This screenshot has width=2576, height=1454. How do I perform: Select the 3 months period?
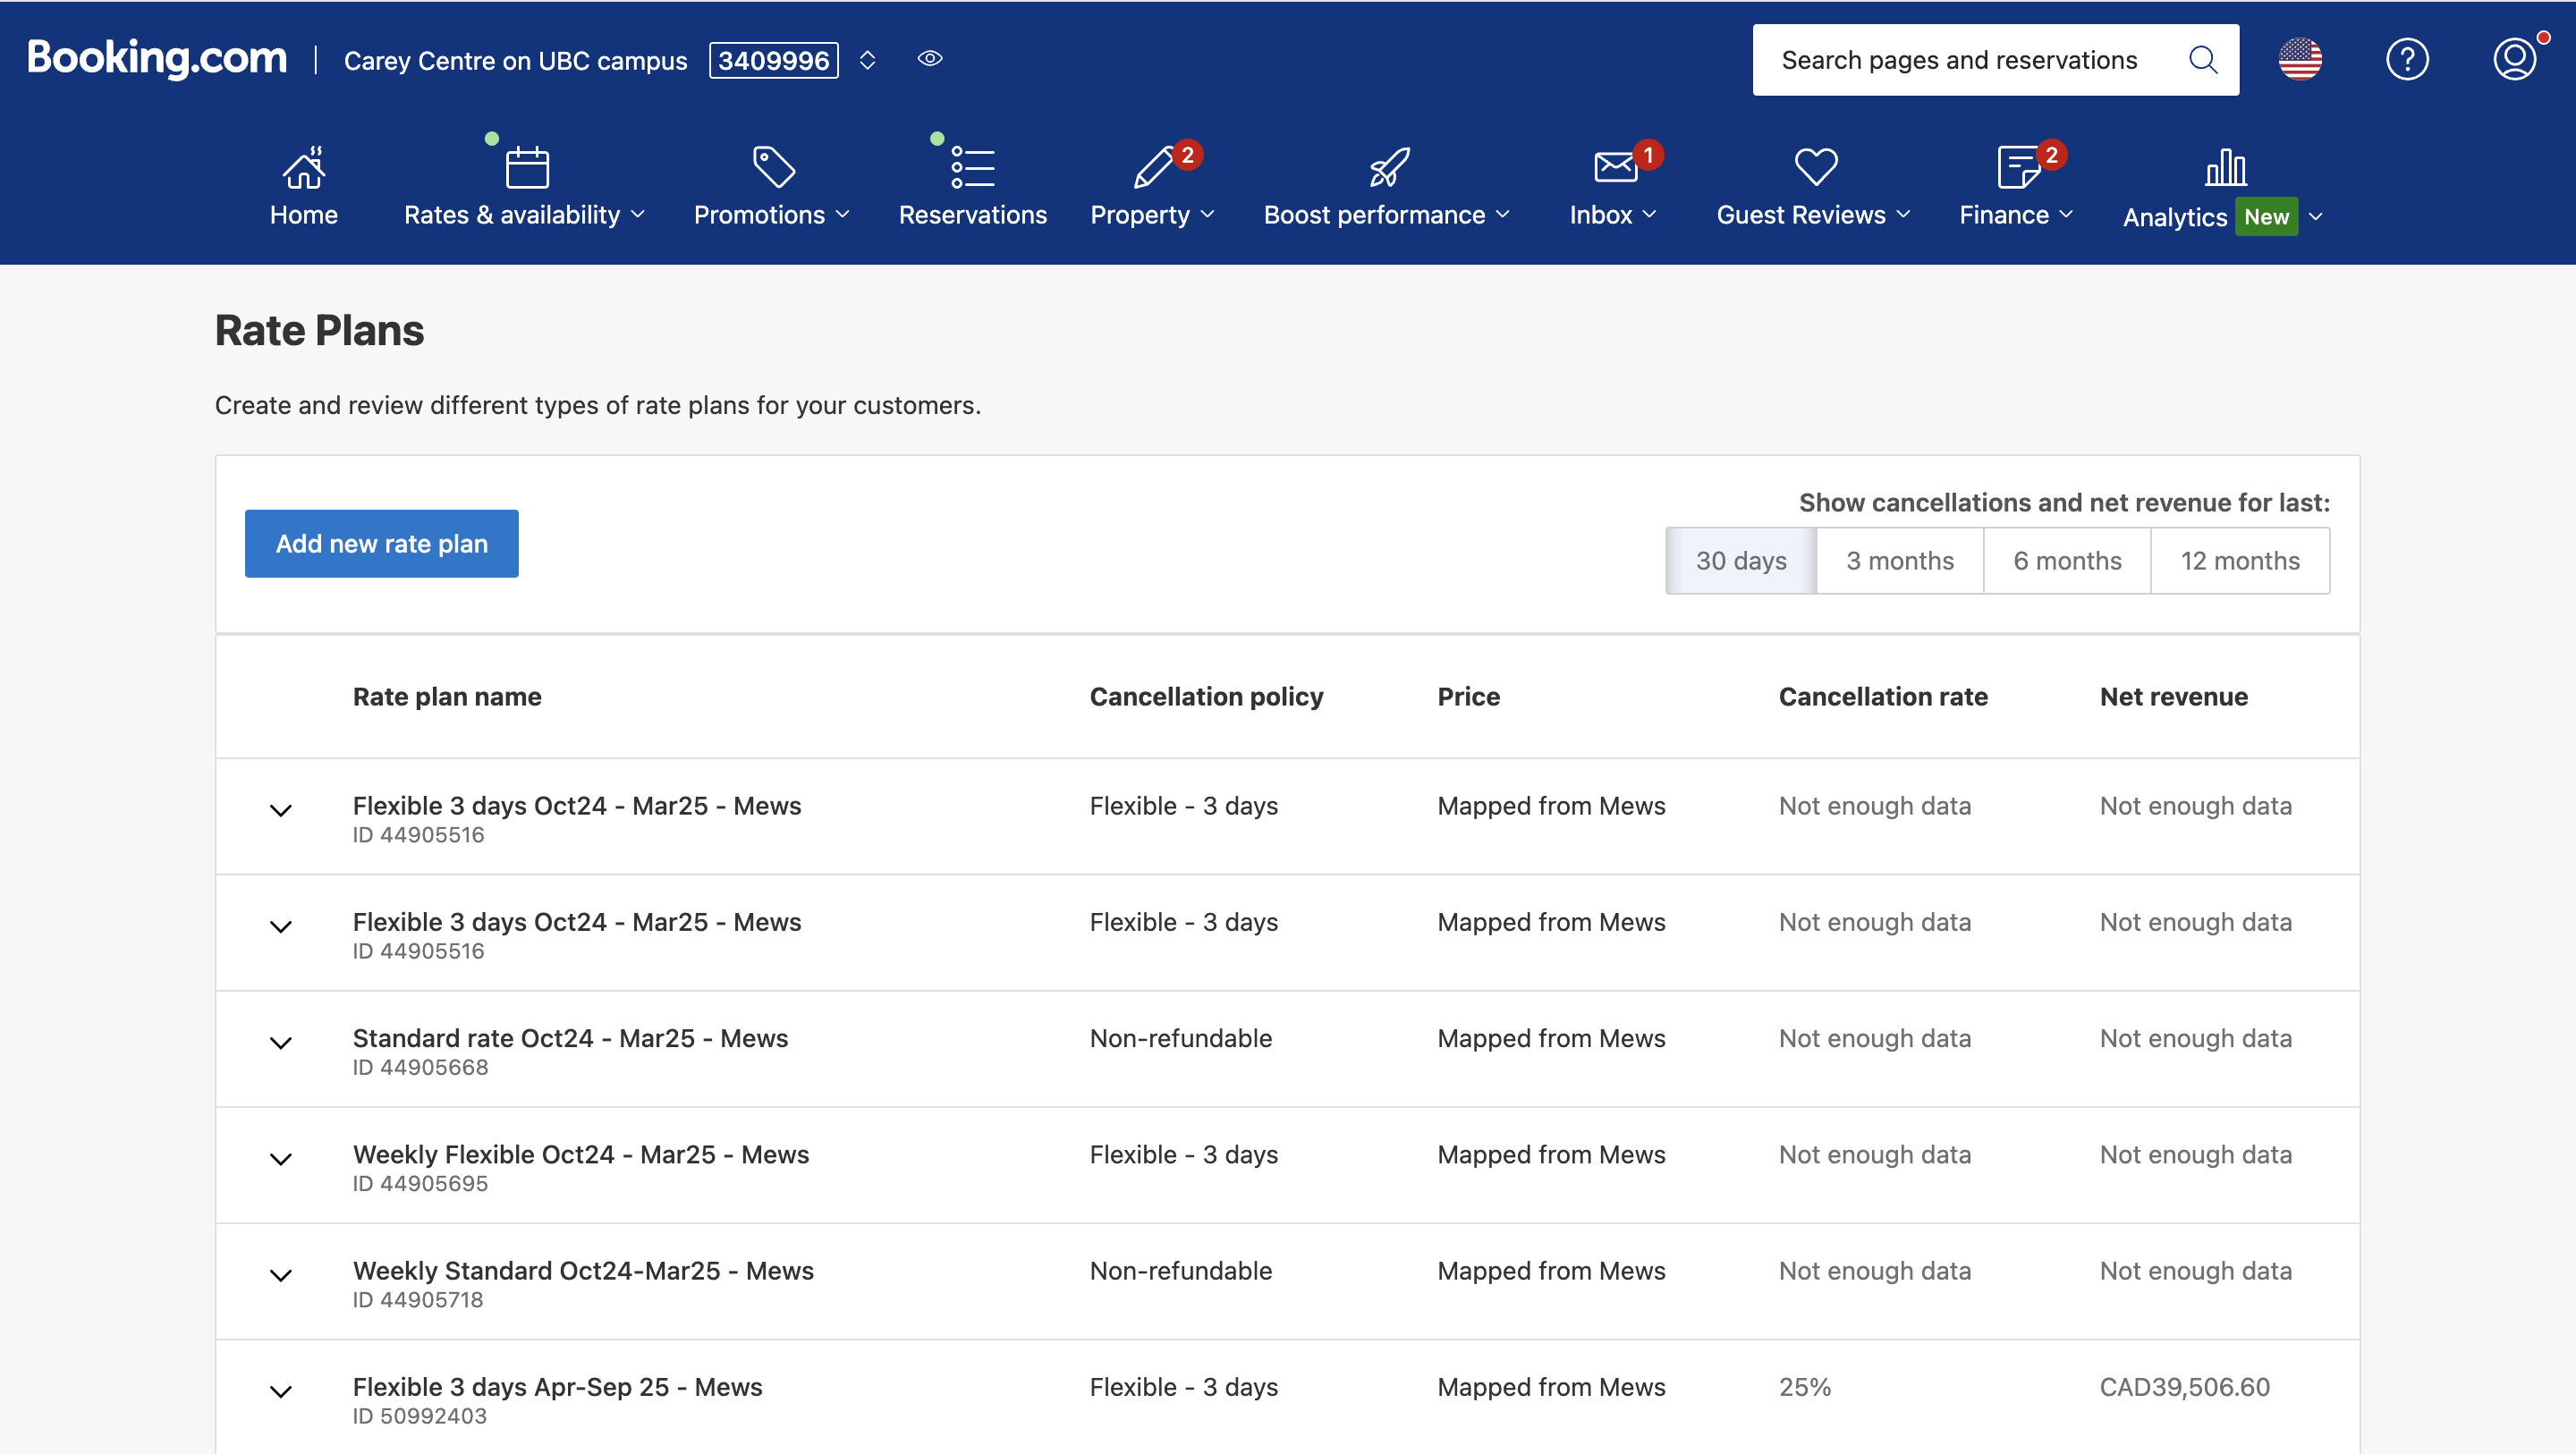(x=1899, y=561)
